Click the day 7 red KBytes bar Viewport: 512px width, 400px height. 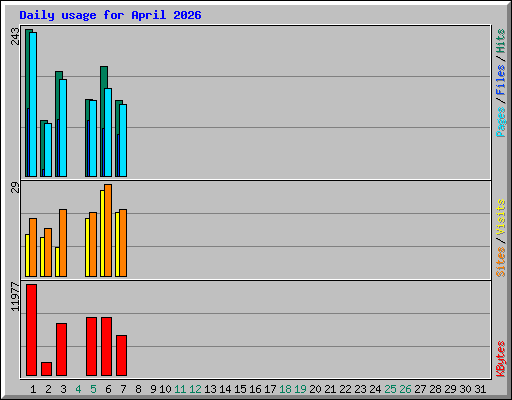[x=121, y=355]
